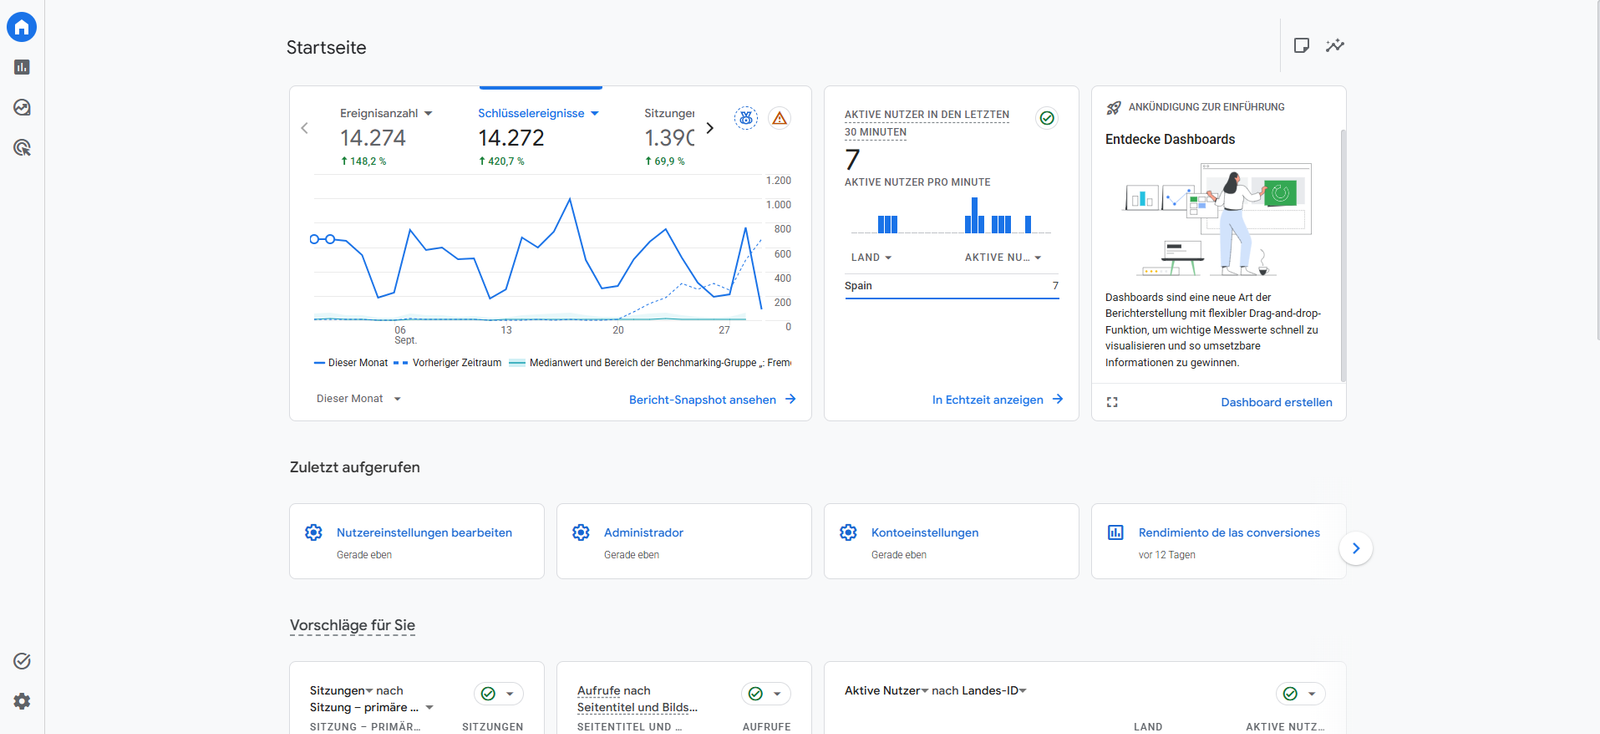Open the status dropdown on Aufrufe nach card
1600x734 pixels.
point(766,694)
